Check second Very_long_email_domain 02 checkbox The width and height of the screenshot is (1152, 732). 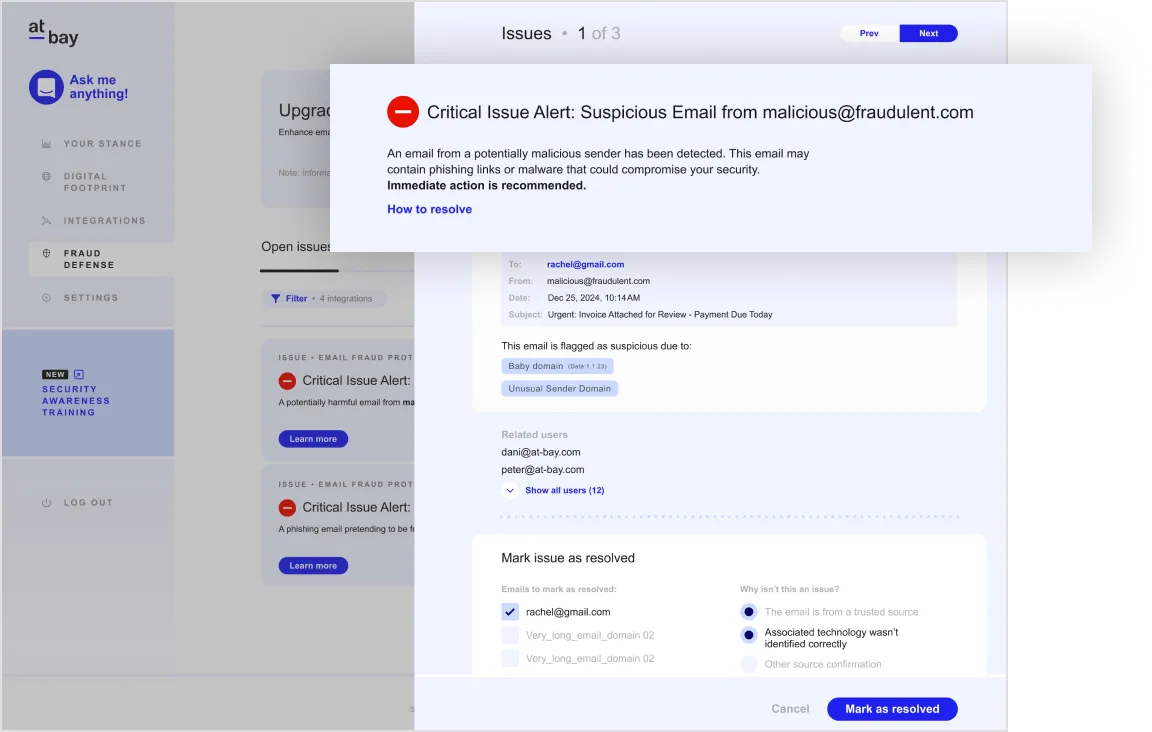pos(510,659)
